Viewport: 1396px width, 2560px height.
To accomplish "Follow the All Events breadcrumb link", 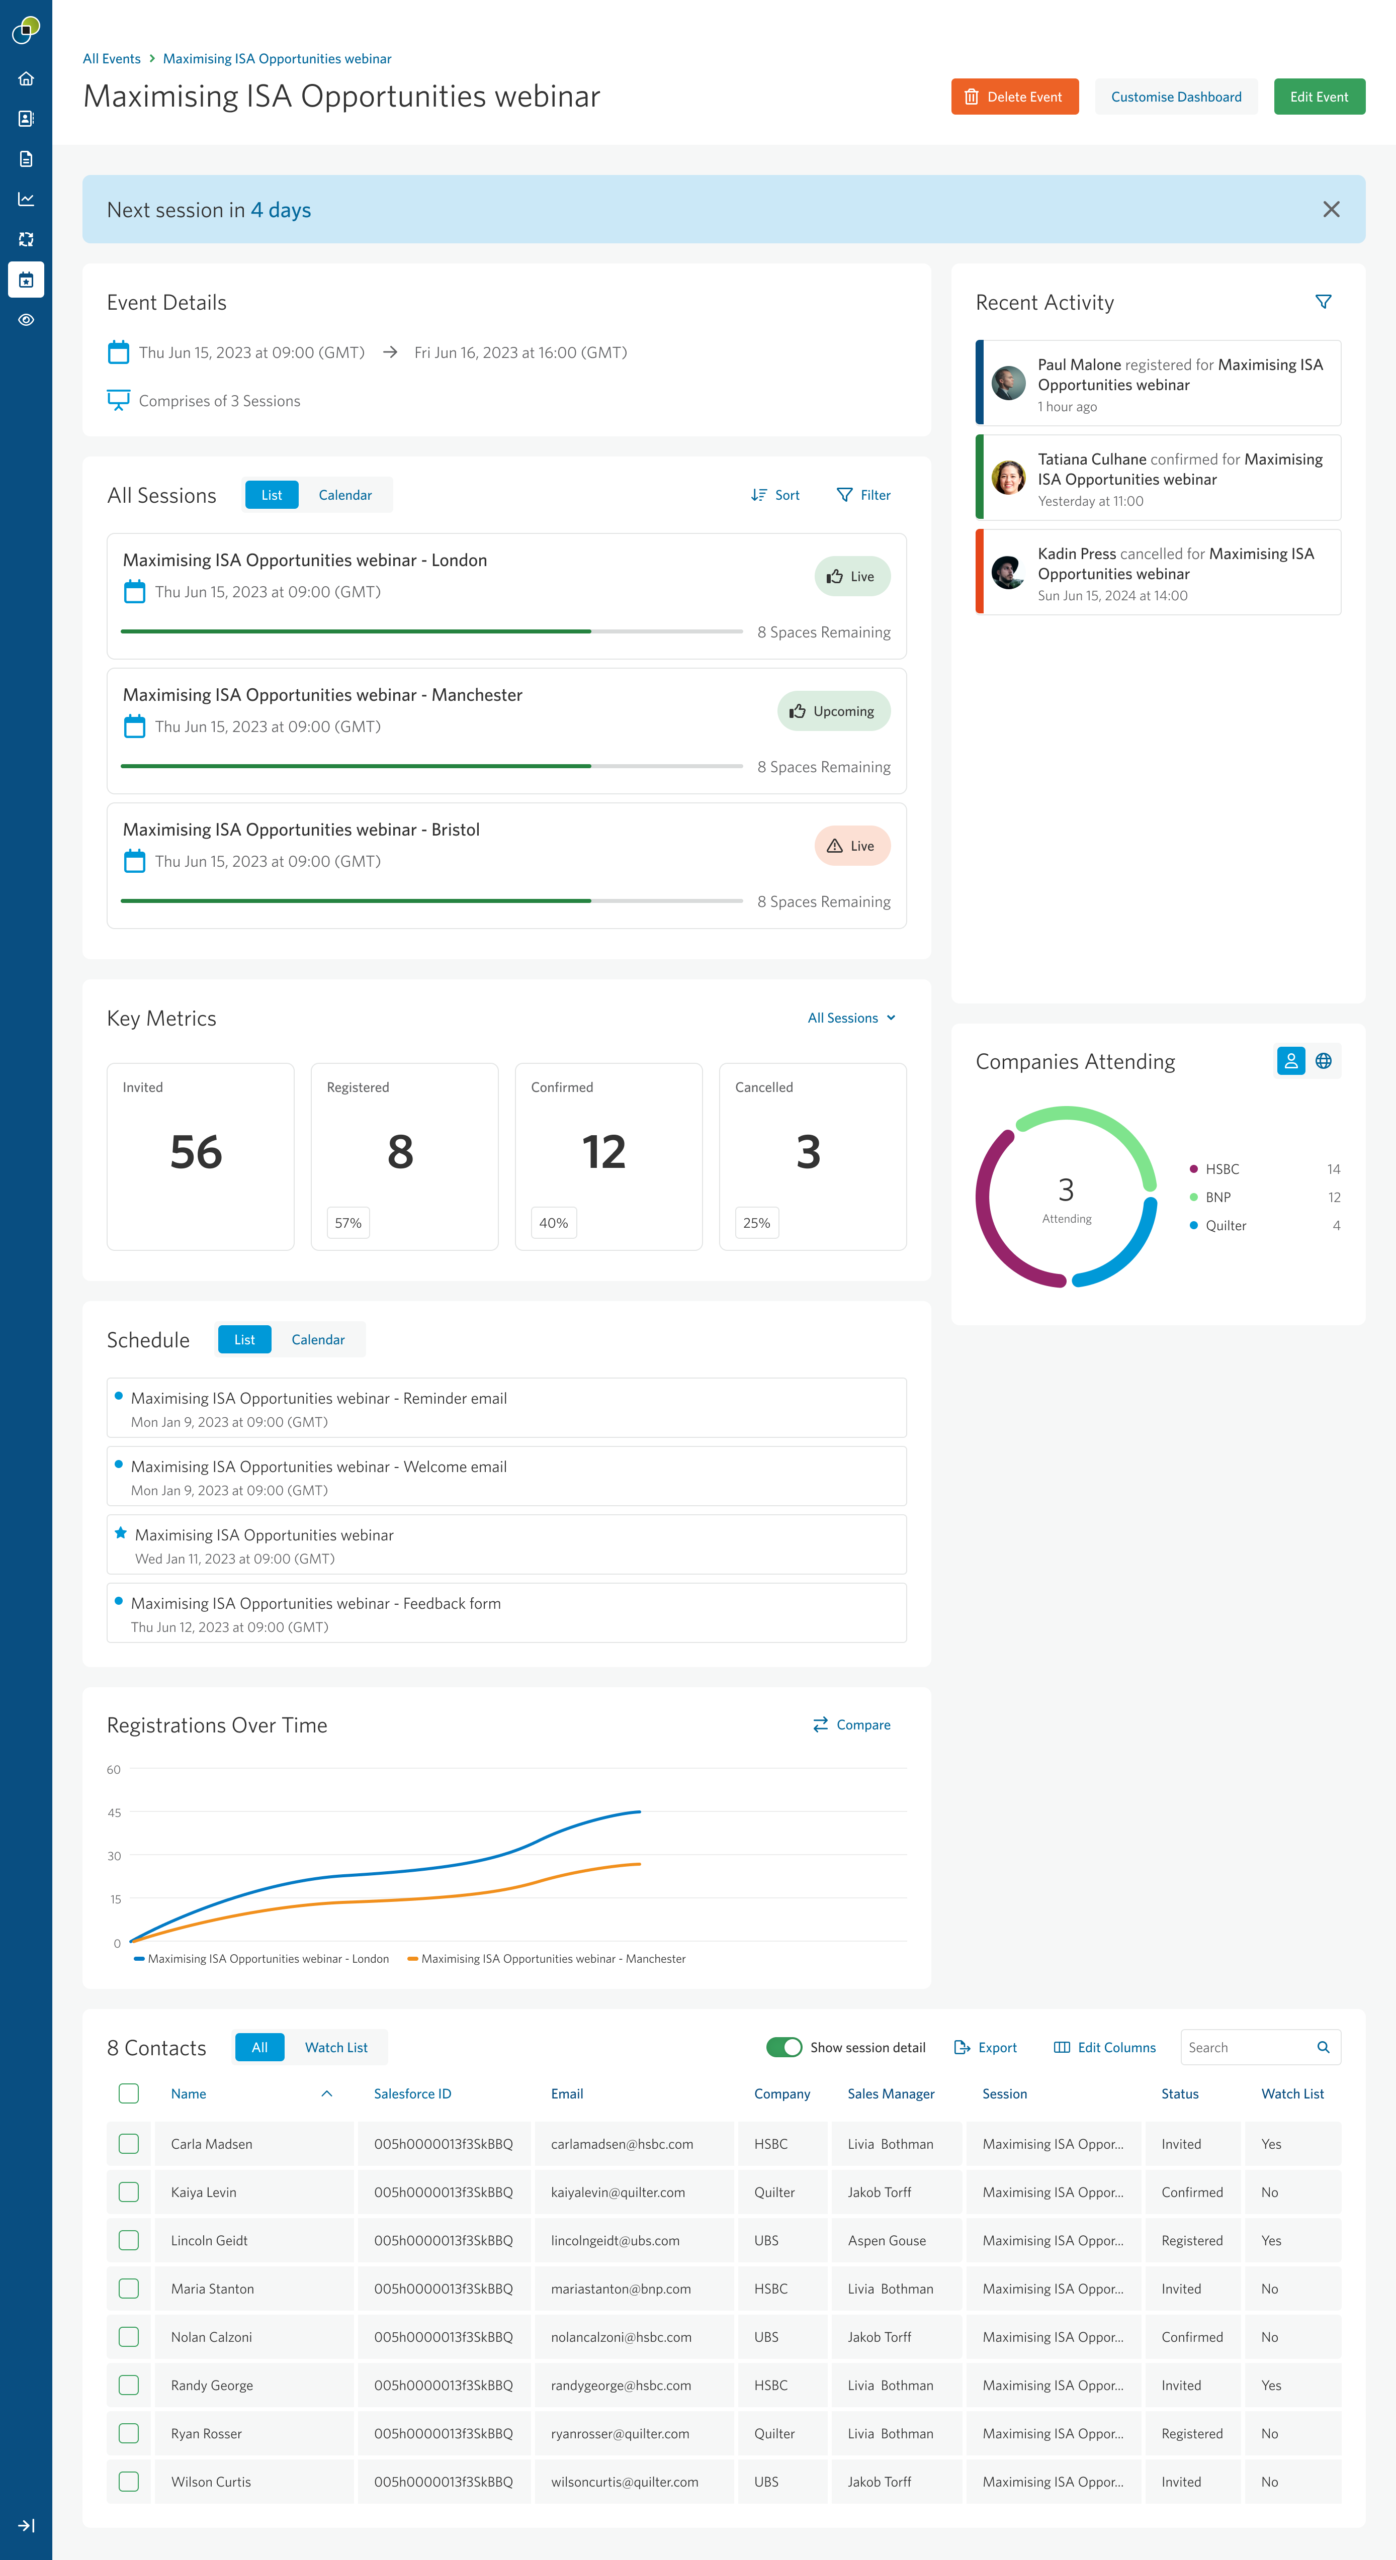I will click(112, 59).
